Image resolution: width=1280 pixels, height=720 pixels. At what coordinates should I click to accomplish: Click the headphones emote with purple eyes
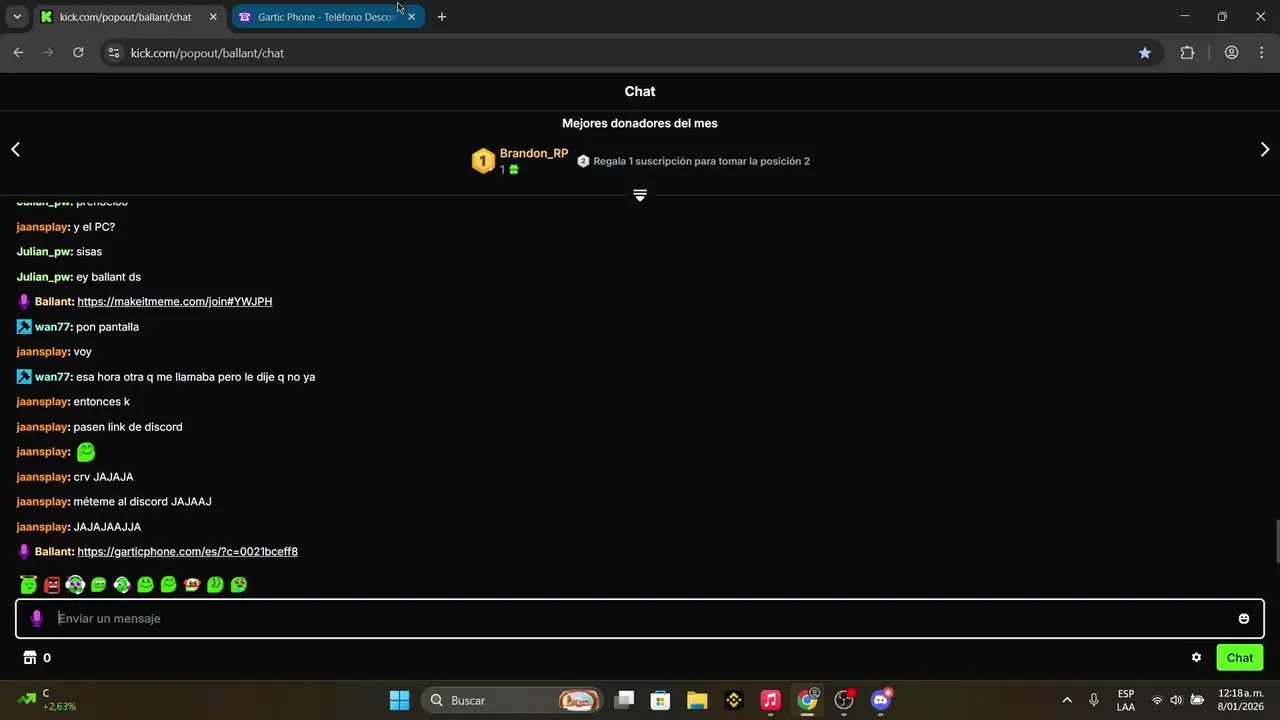75,585
